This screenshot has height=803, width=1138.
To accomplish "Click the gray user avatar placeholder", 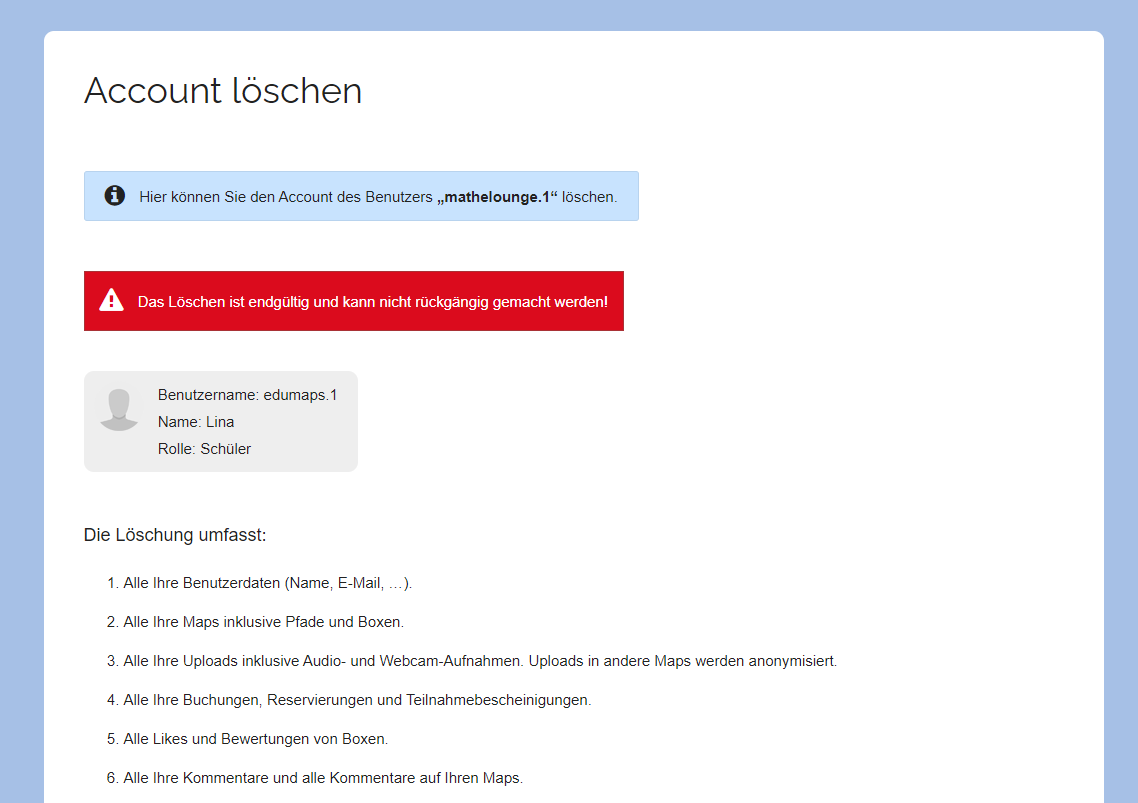I will pos(119,410).
